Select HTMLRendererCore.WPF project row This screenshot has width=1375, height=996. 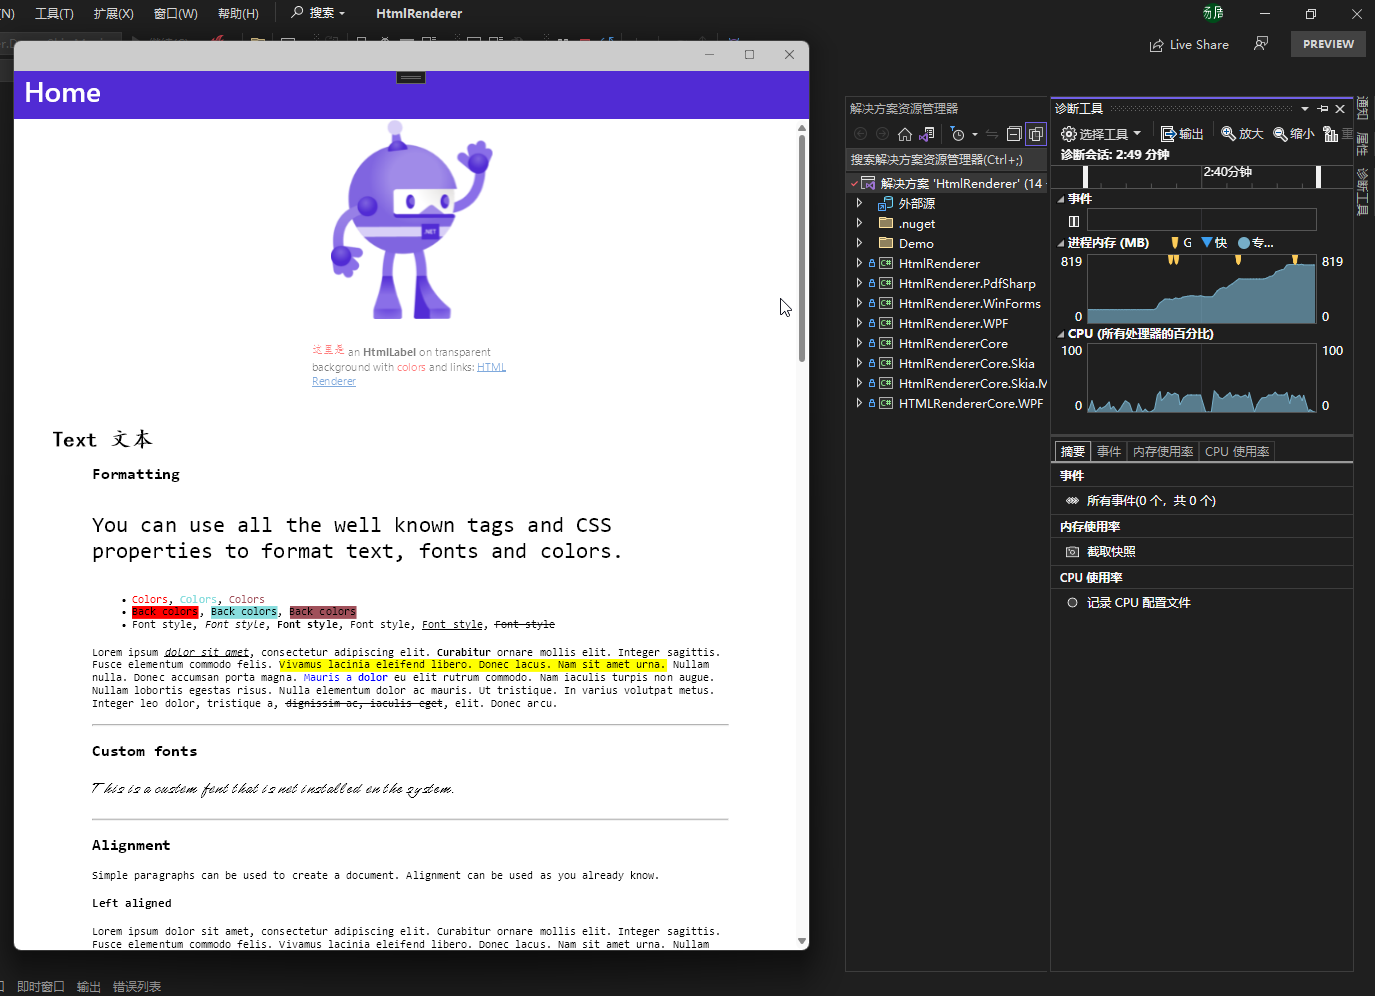[946, 403]
